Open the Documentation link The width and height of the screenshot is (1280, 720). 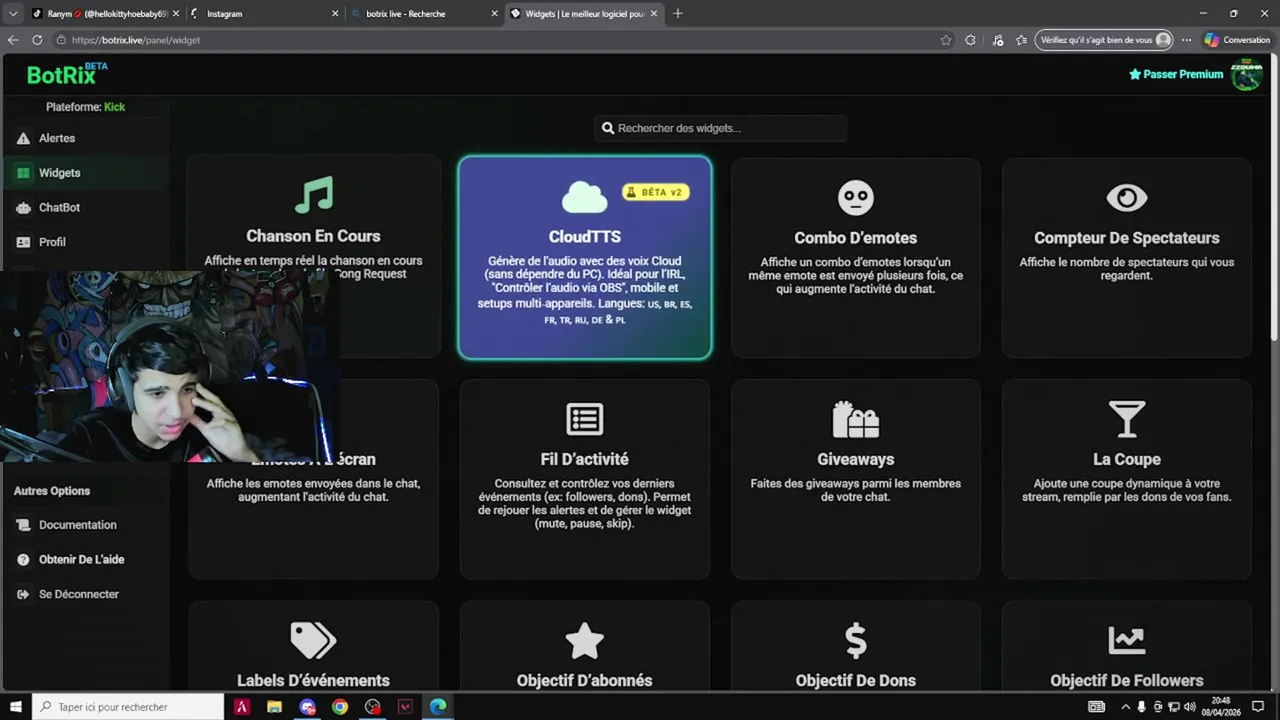(x=78, y=525)
